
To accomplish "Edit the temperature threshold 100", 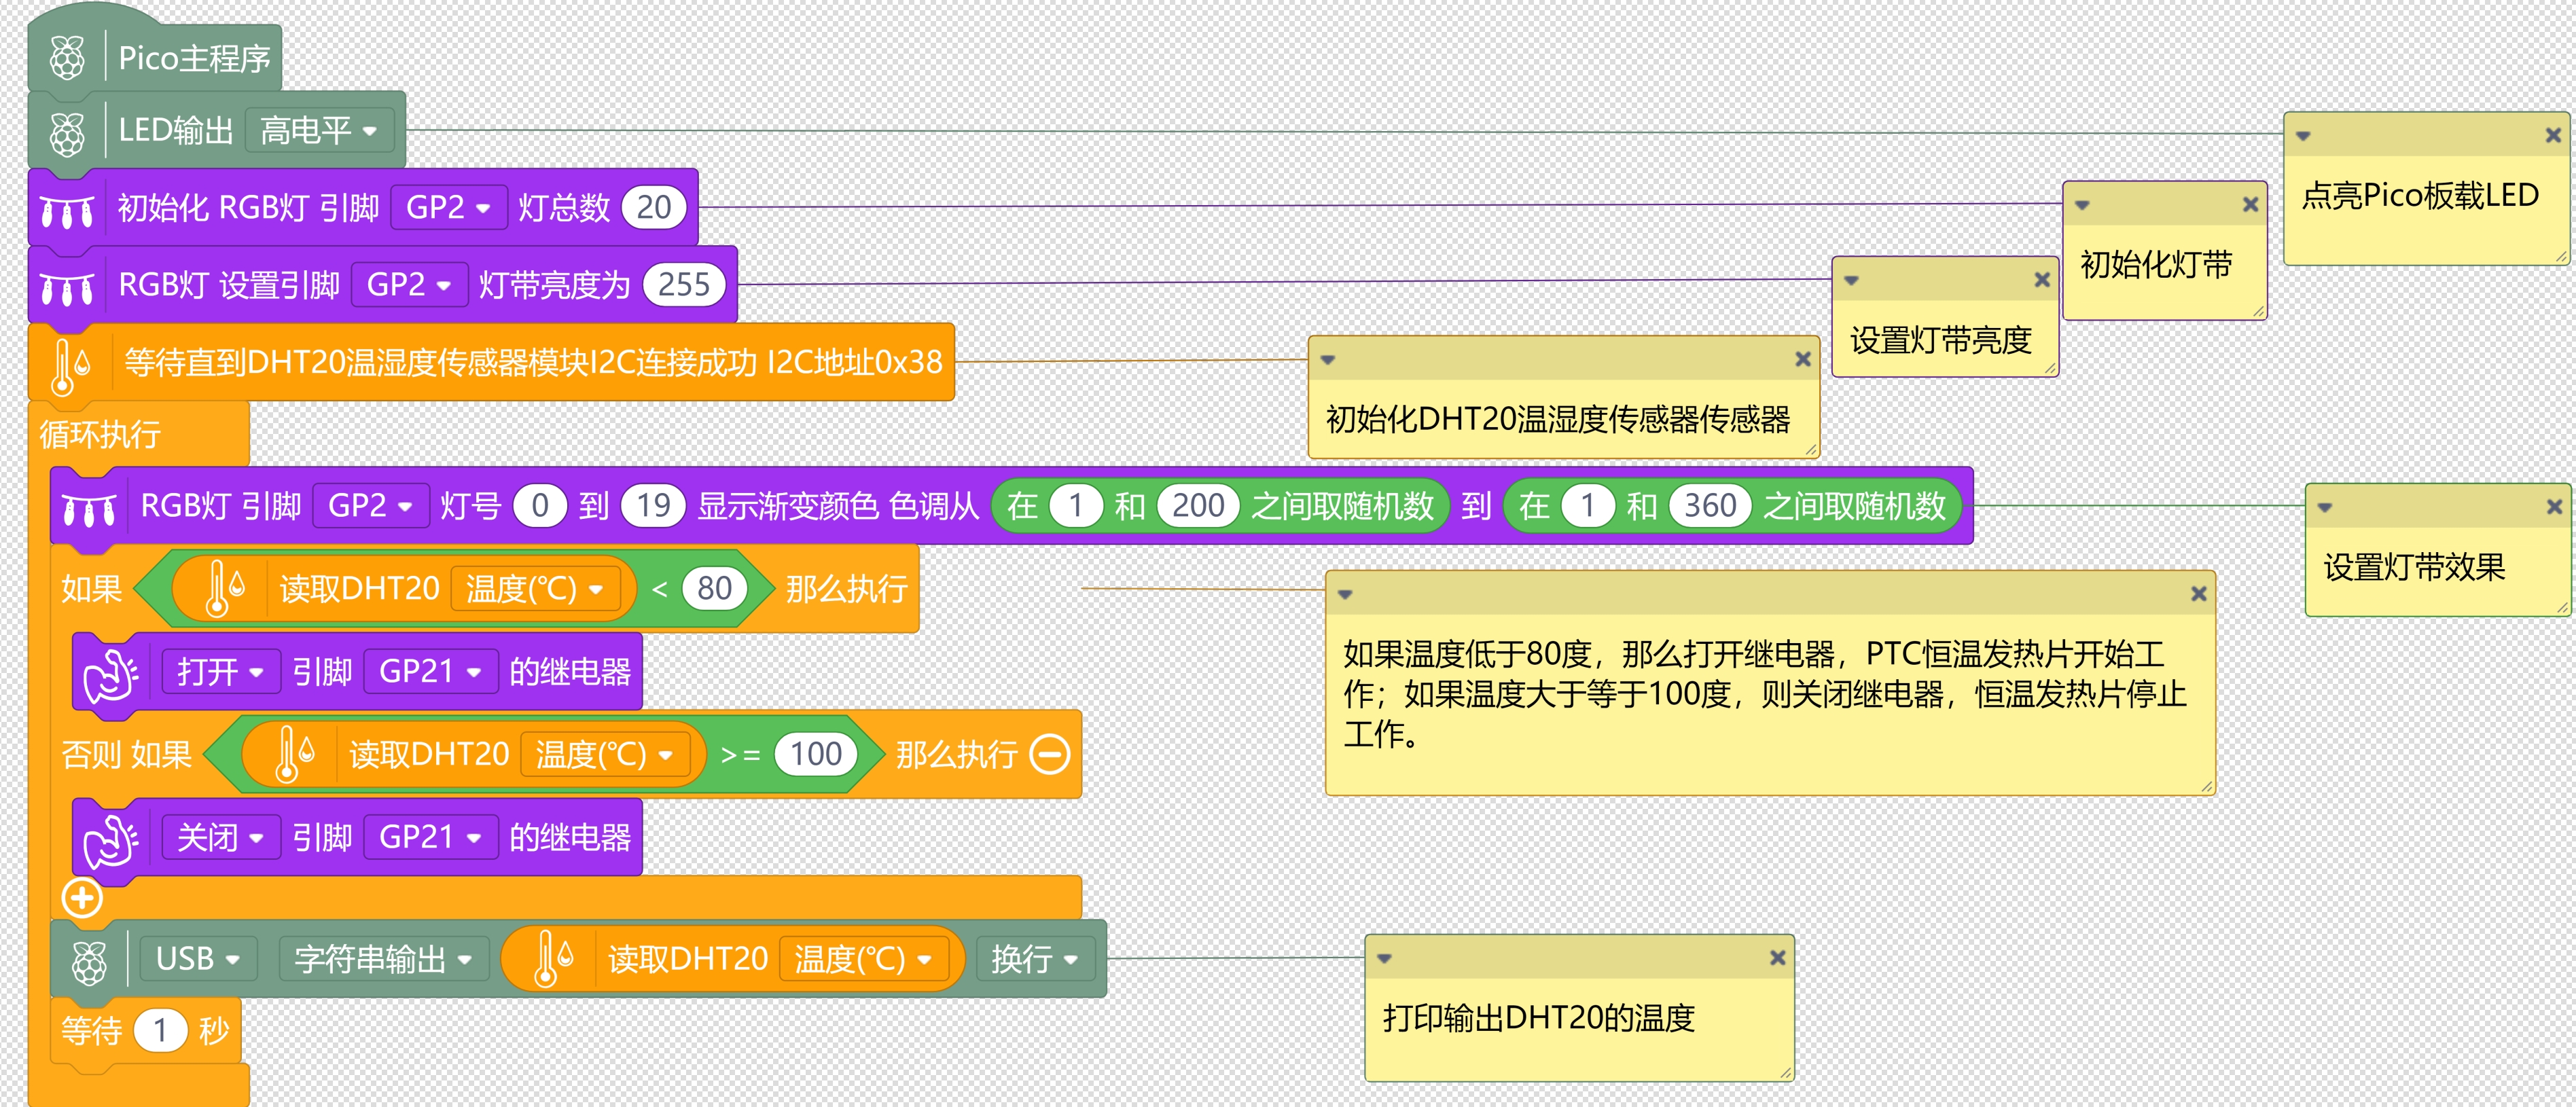I will point(816,754).
